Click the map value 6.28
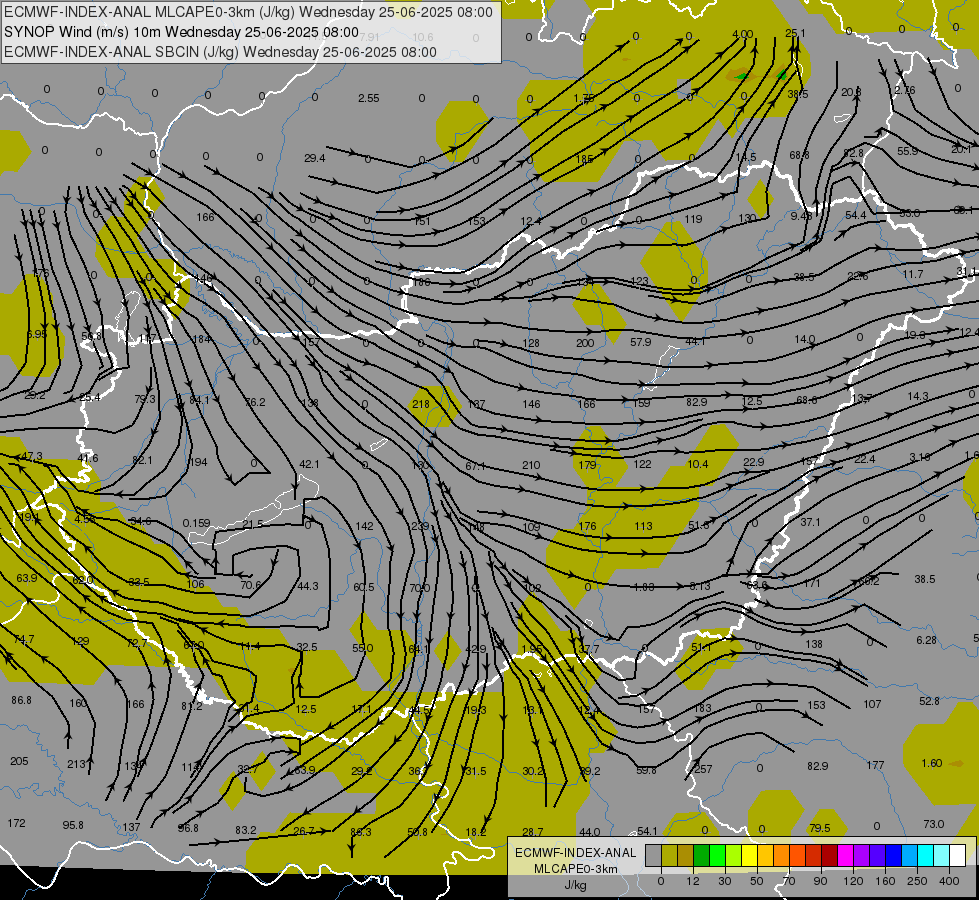Image resolution: width=979 pixels, height=900 pixels. (x=927, y=640)
